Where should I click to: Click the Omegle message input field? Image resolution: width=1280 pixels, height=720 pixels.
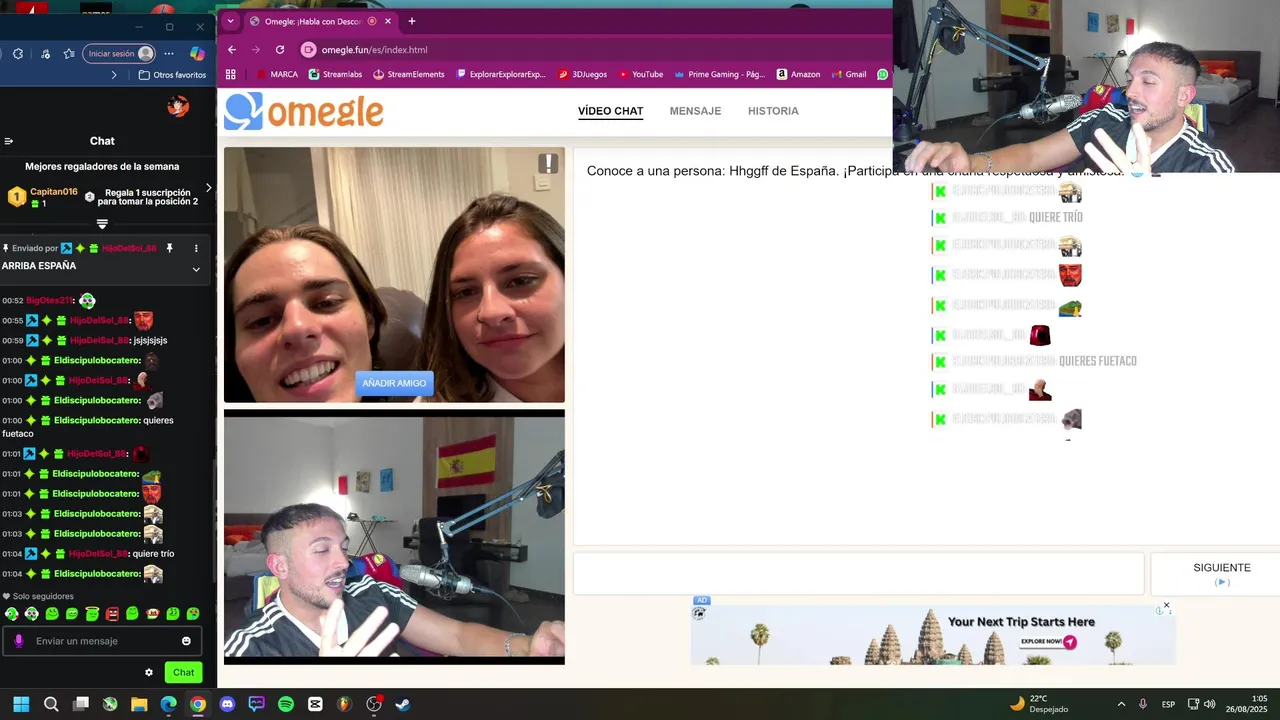tap(858, 574)
